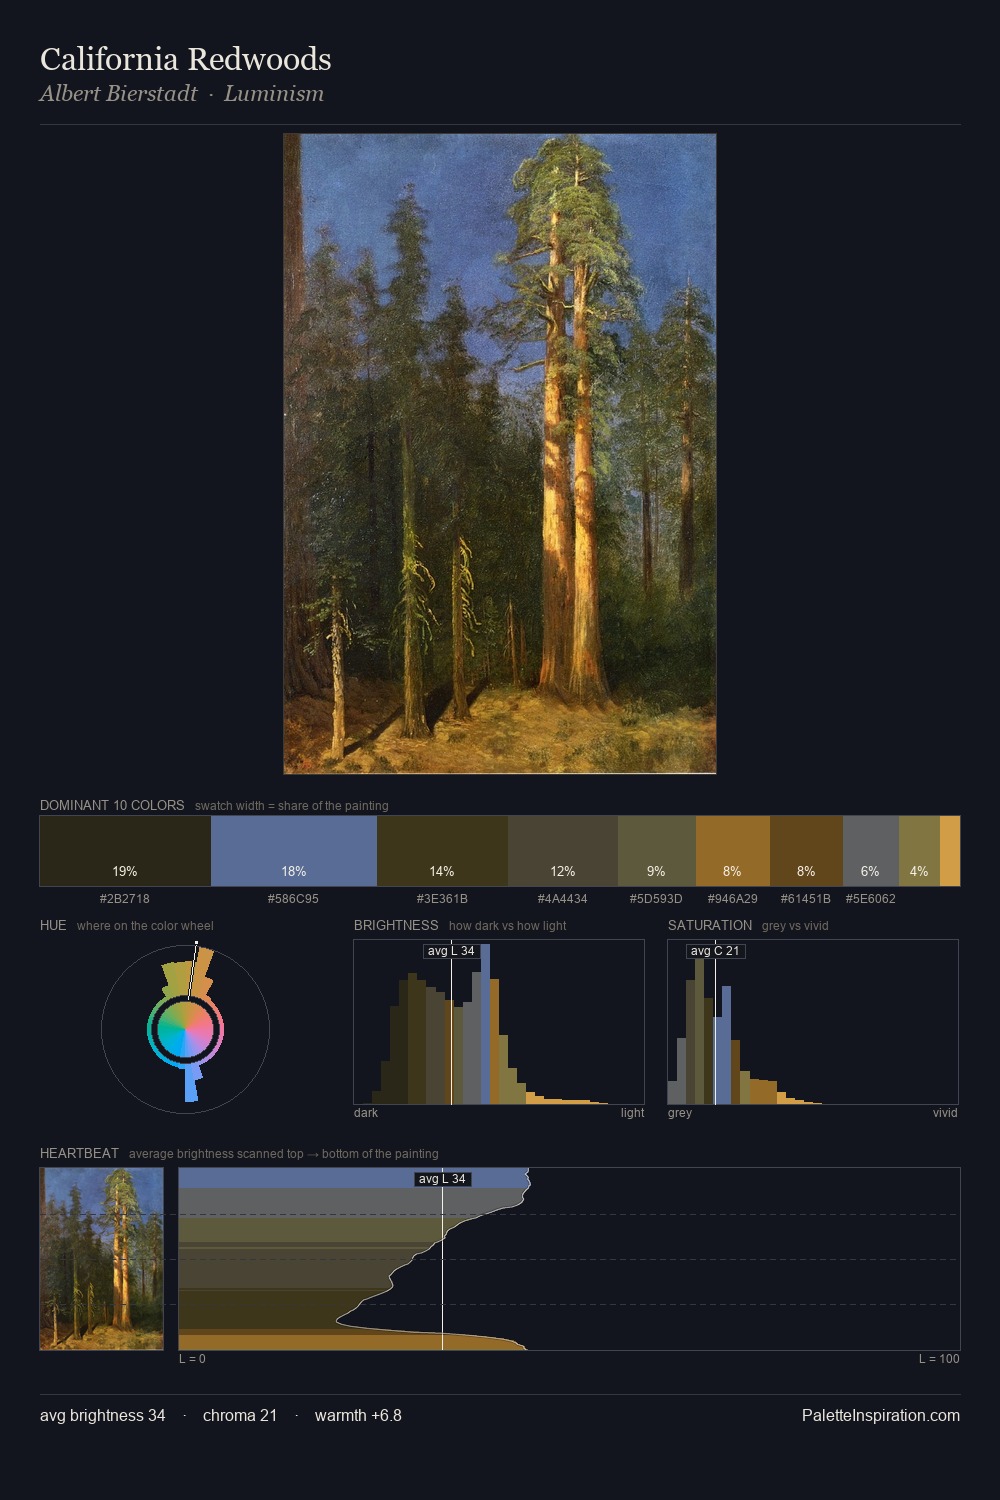Choose the 12% grey-brown swatch

(x=563, y=851)
